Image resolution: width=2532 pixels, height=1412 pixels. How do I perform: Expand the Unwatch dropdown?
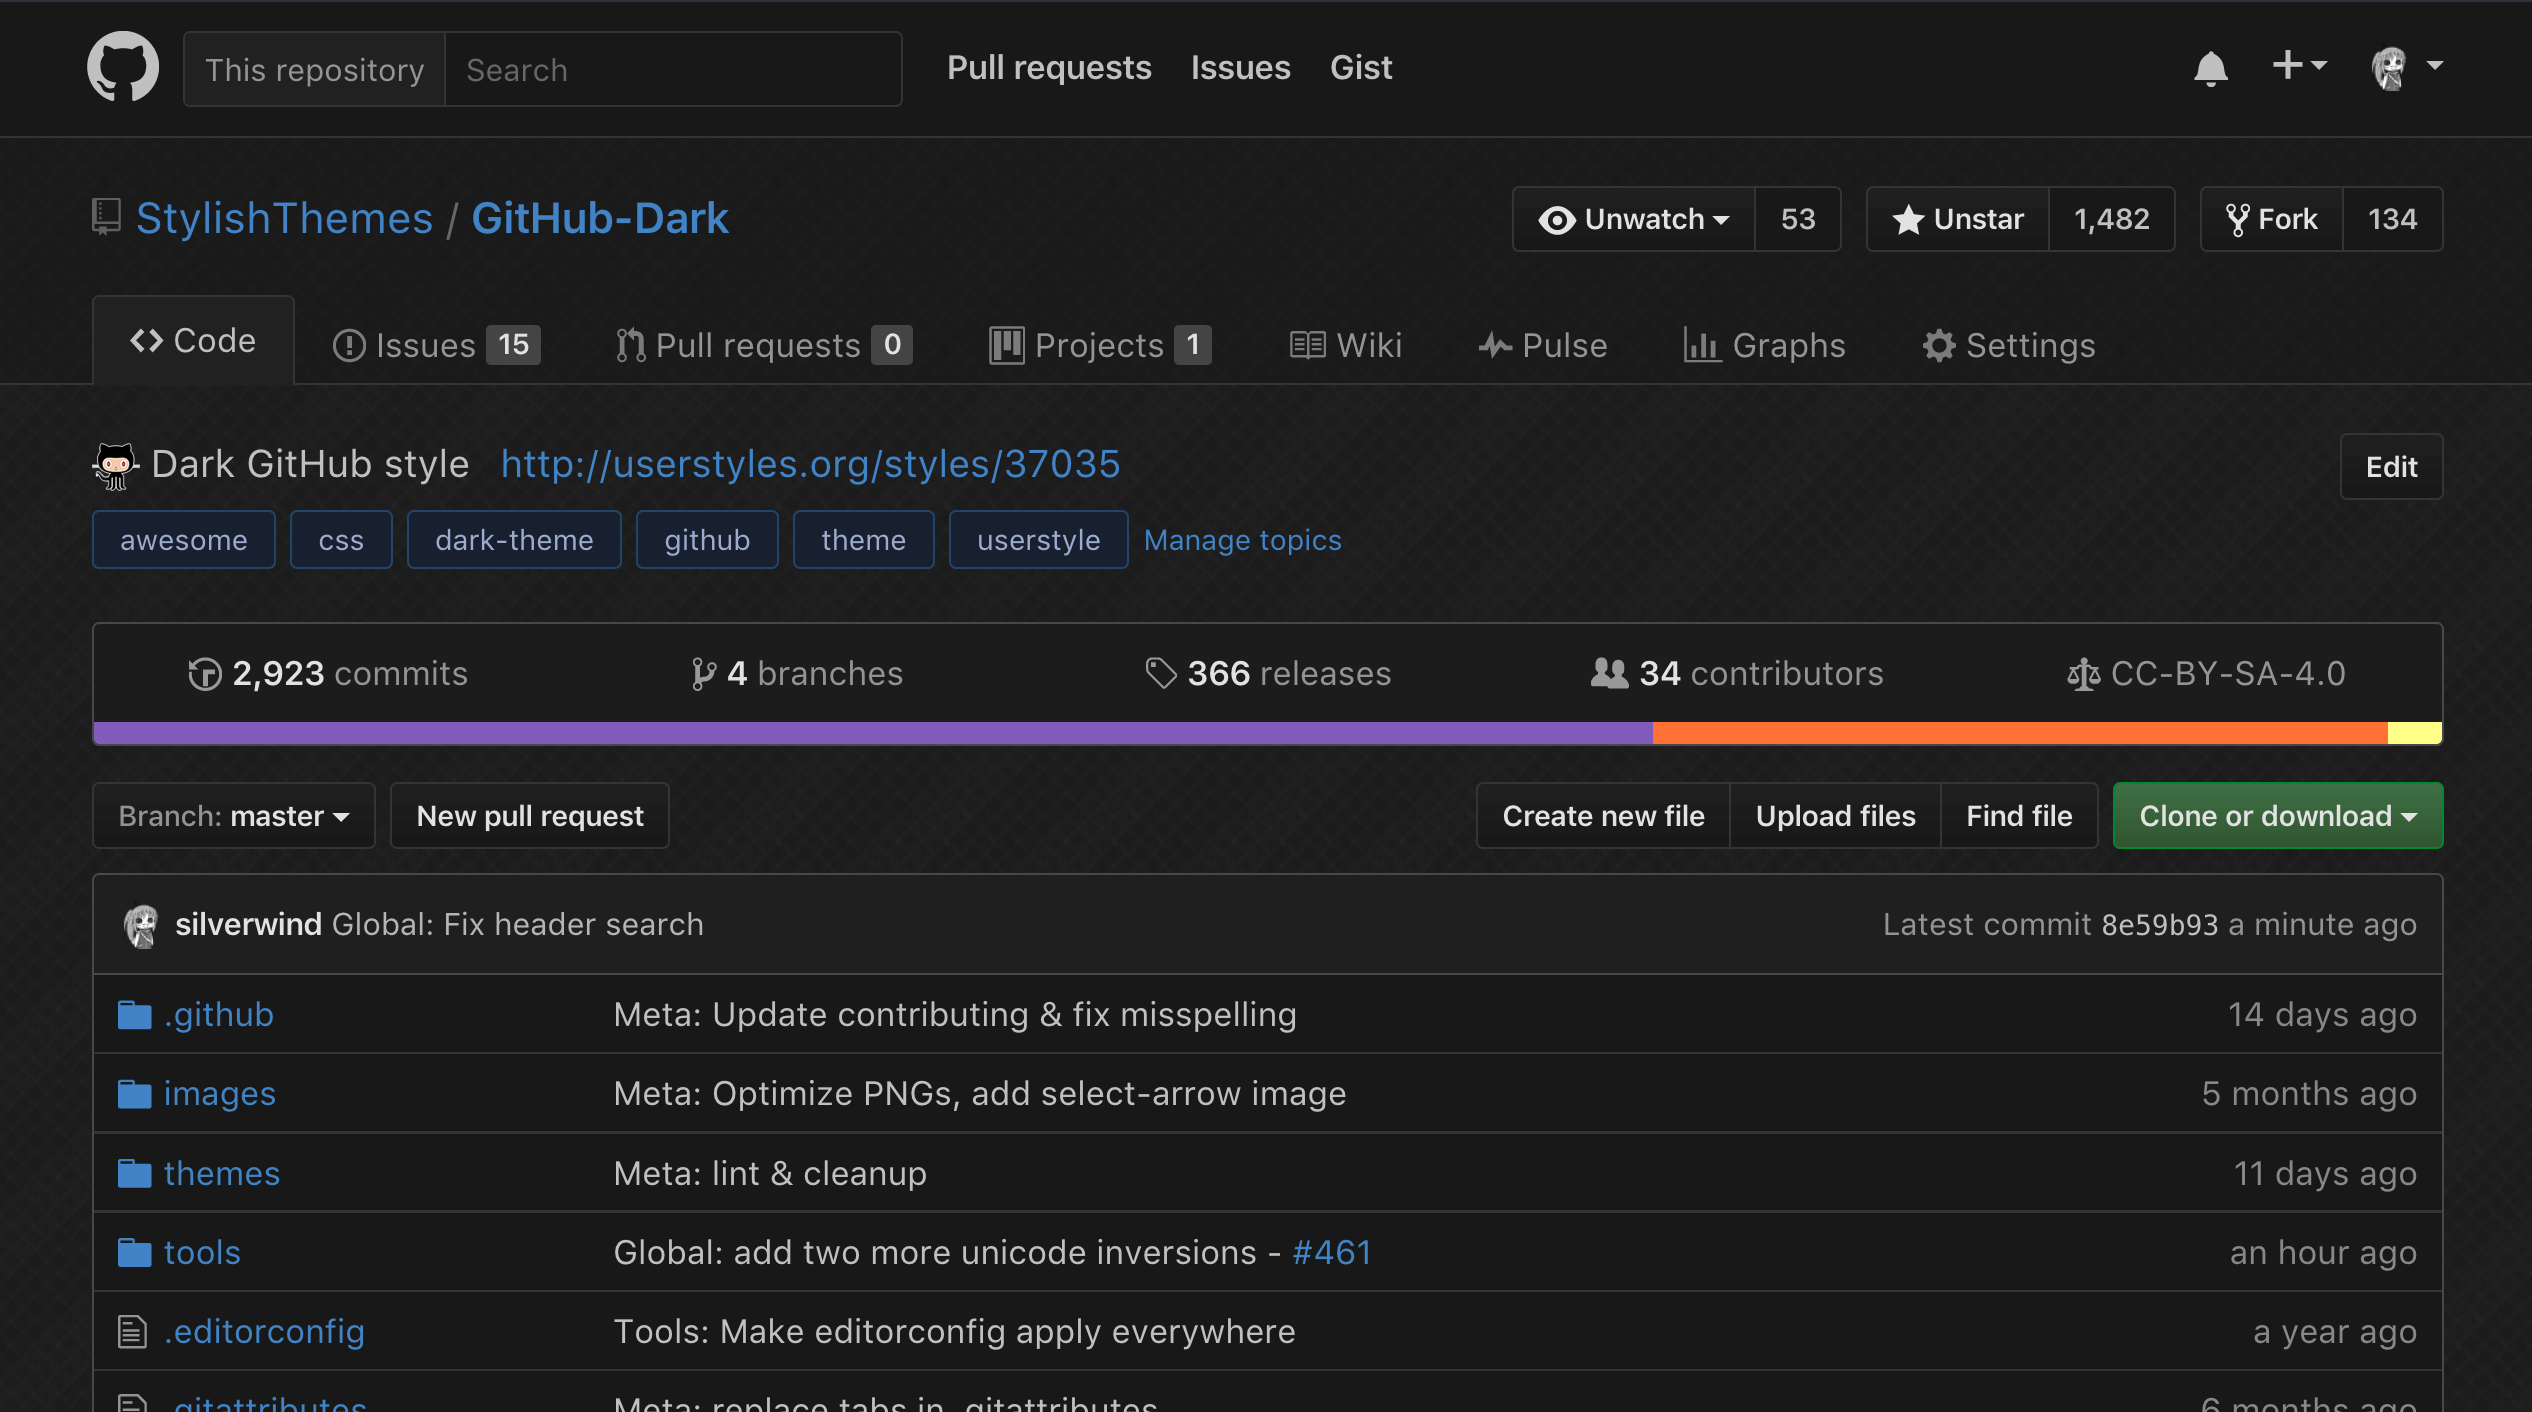(1634, 219)
